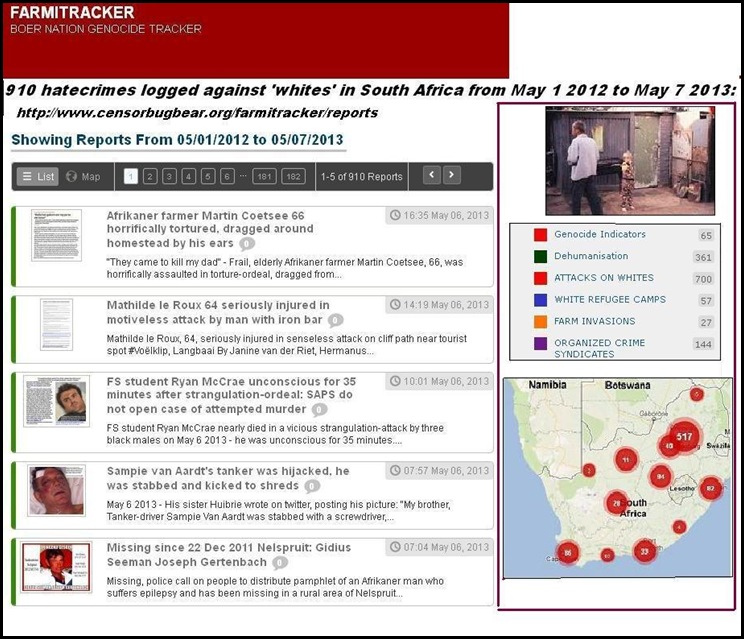Click comment bubble on Mathilde le Roux report

(x=336, y=320)
